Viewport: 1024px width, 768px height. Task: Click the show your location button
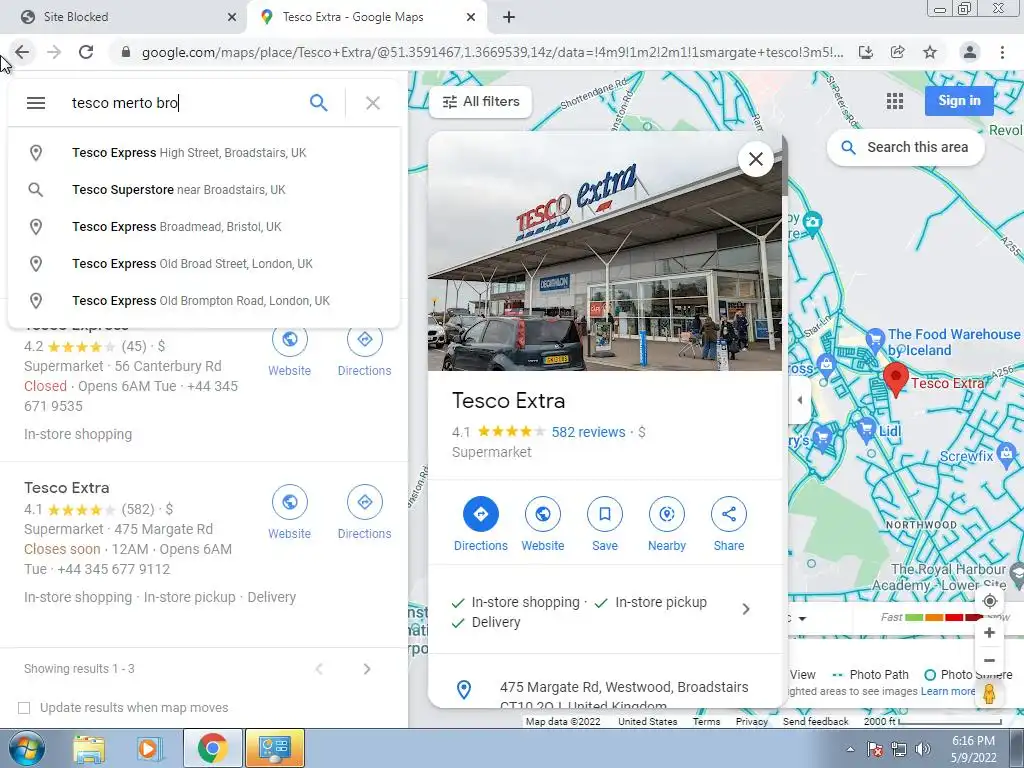(x=989, y=601)
